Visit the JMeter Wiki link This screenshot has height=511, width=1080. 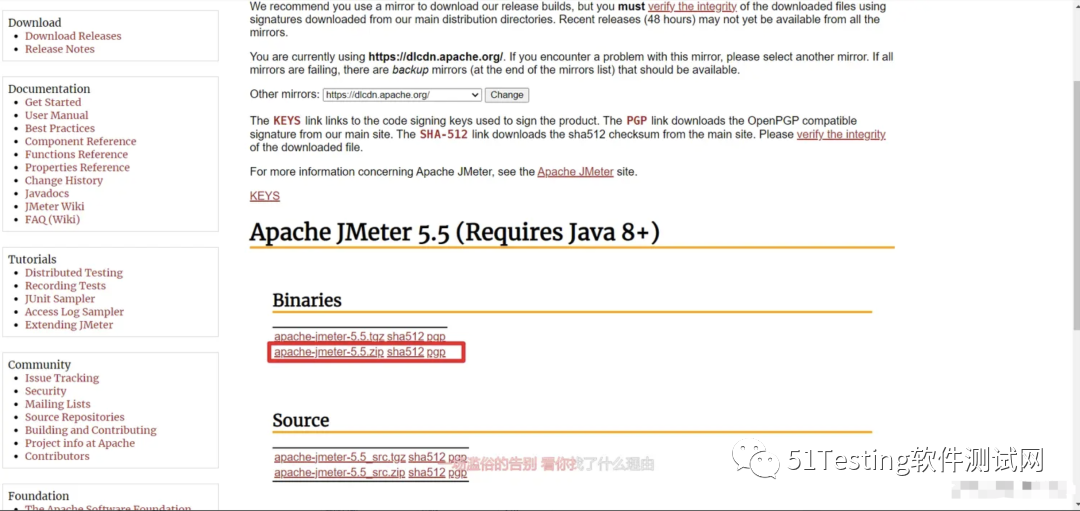tap(54, 207)
